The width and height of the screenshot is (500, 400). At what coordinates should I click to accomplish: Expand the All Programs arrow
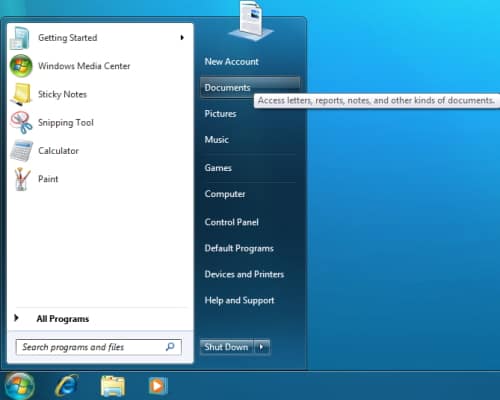point(16,318)
